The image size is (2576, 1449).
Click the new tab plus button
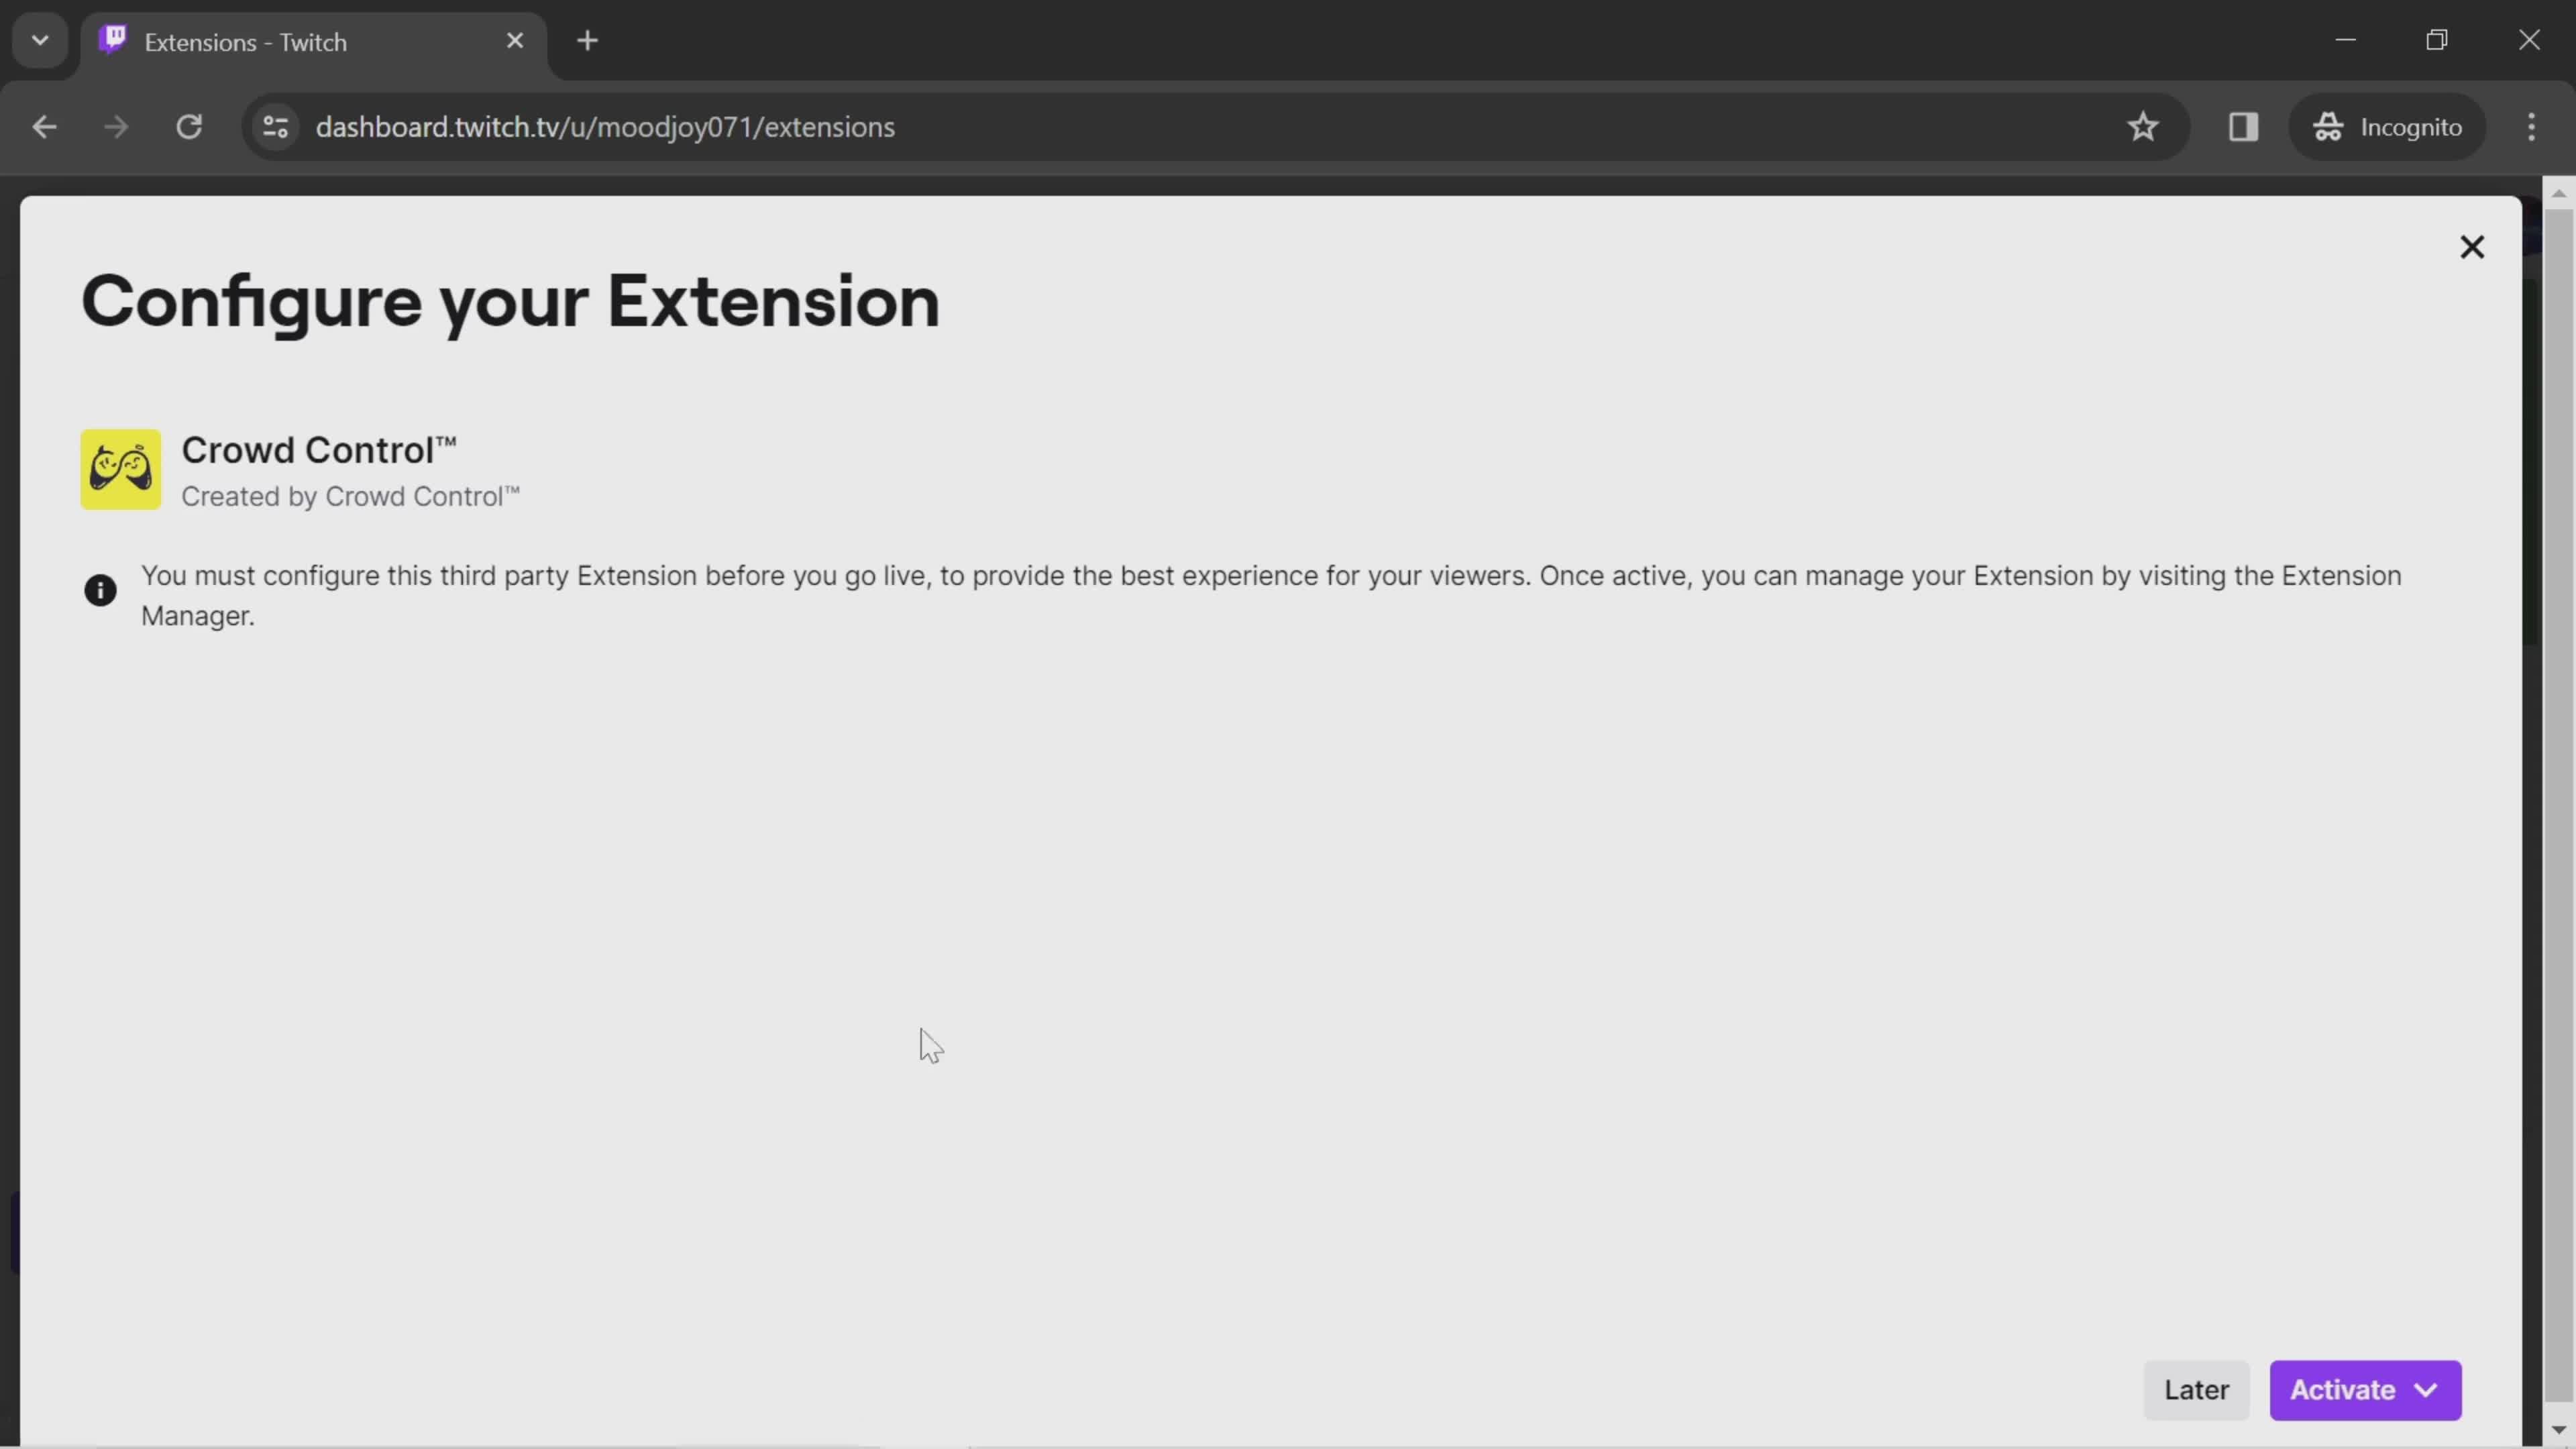click(x=588, y=39)
